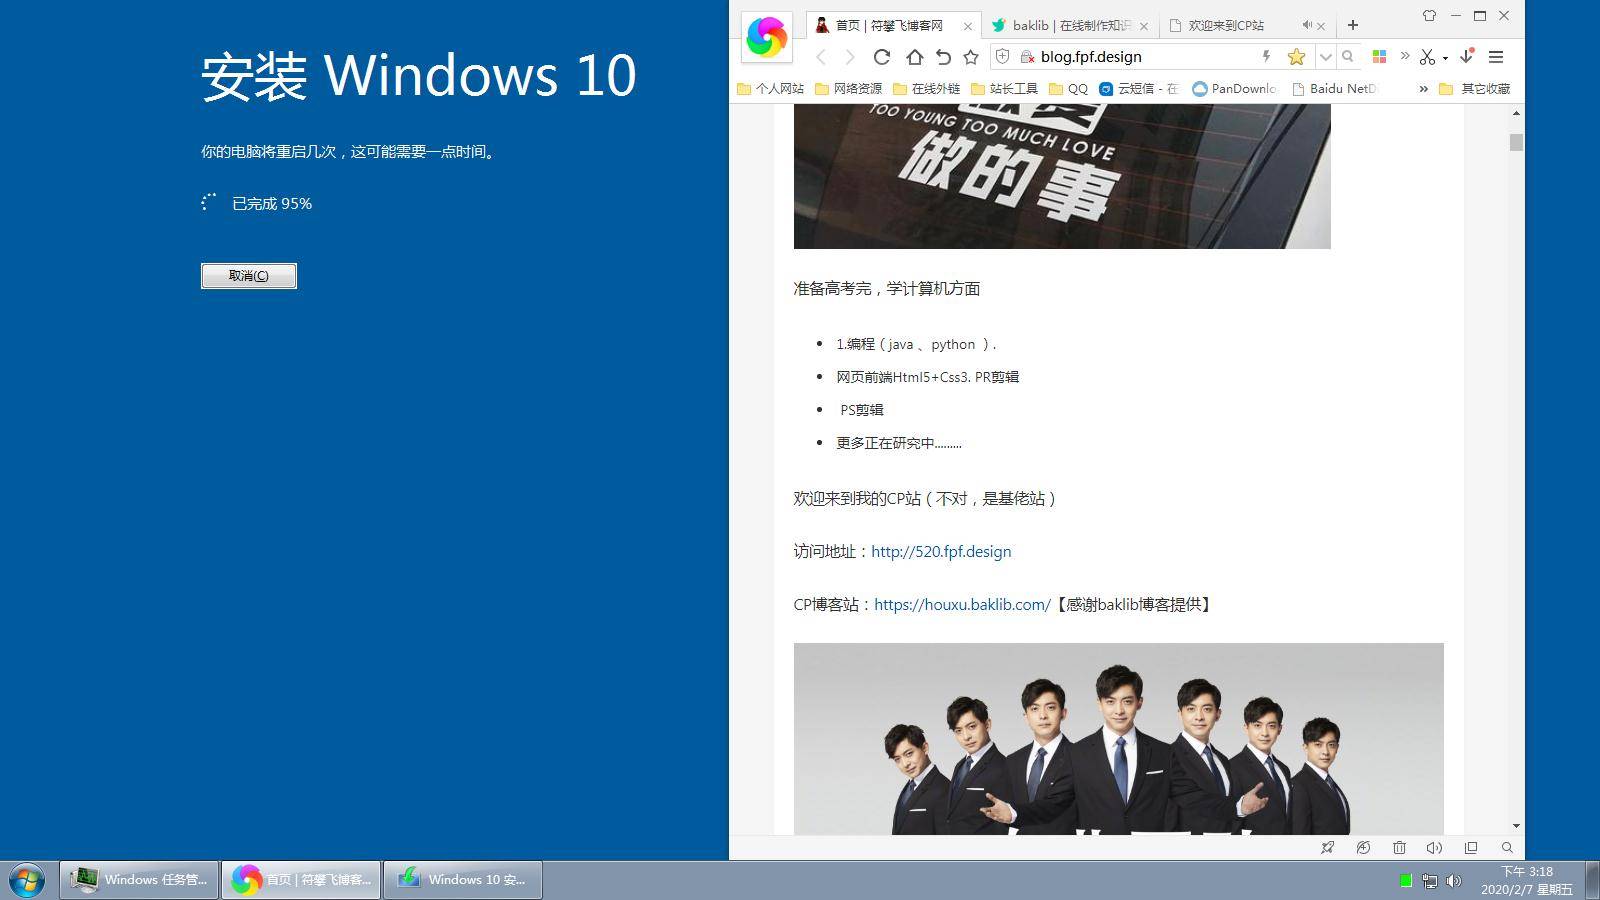Screen dimensions: 1600x900
Task: Click the trash clear-data status bar icon
Action: (x=1399, y=847)
